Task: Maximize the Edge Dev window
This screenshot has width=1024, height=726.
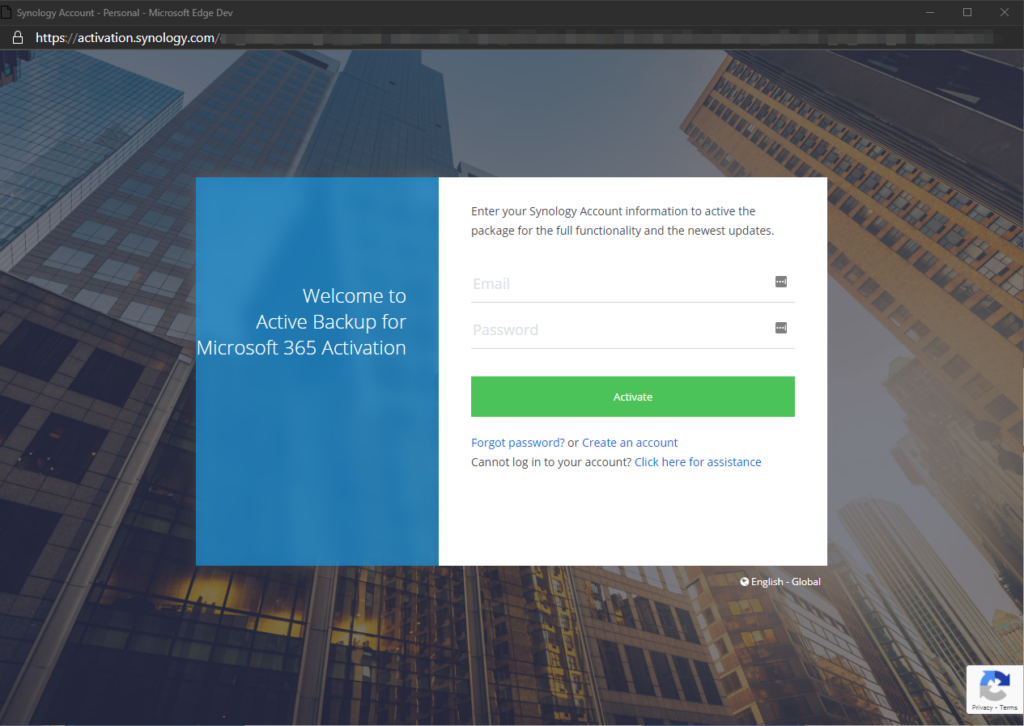Action: pos(967,12)
